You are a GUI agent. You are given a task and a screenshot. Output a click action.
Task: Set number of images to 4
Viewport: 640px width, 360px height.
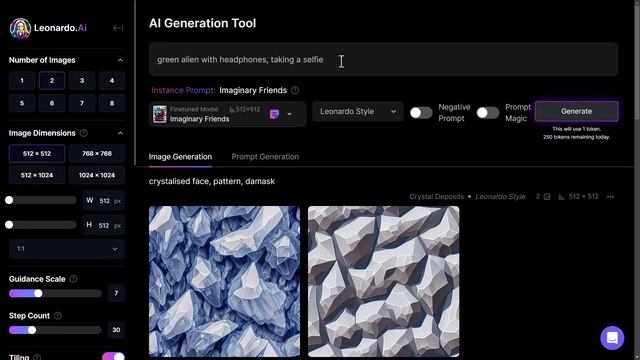click(112, 80)
